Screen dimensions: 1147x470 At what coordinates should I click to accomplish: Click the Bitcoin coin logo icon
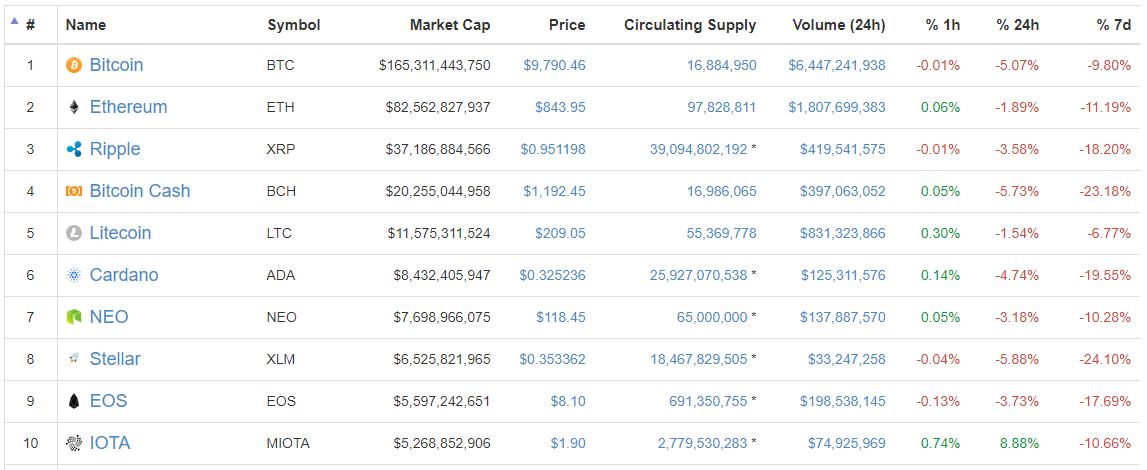point(73,65)
